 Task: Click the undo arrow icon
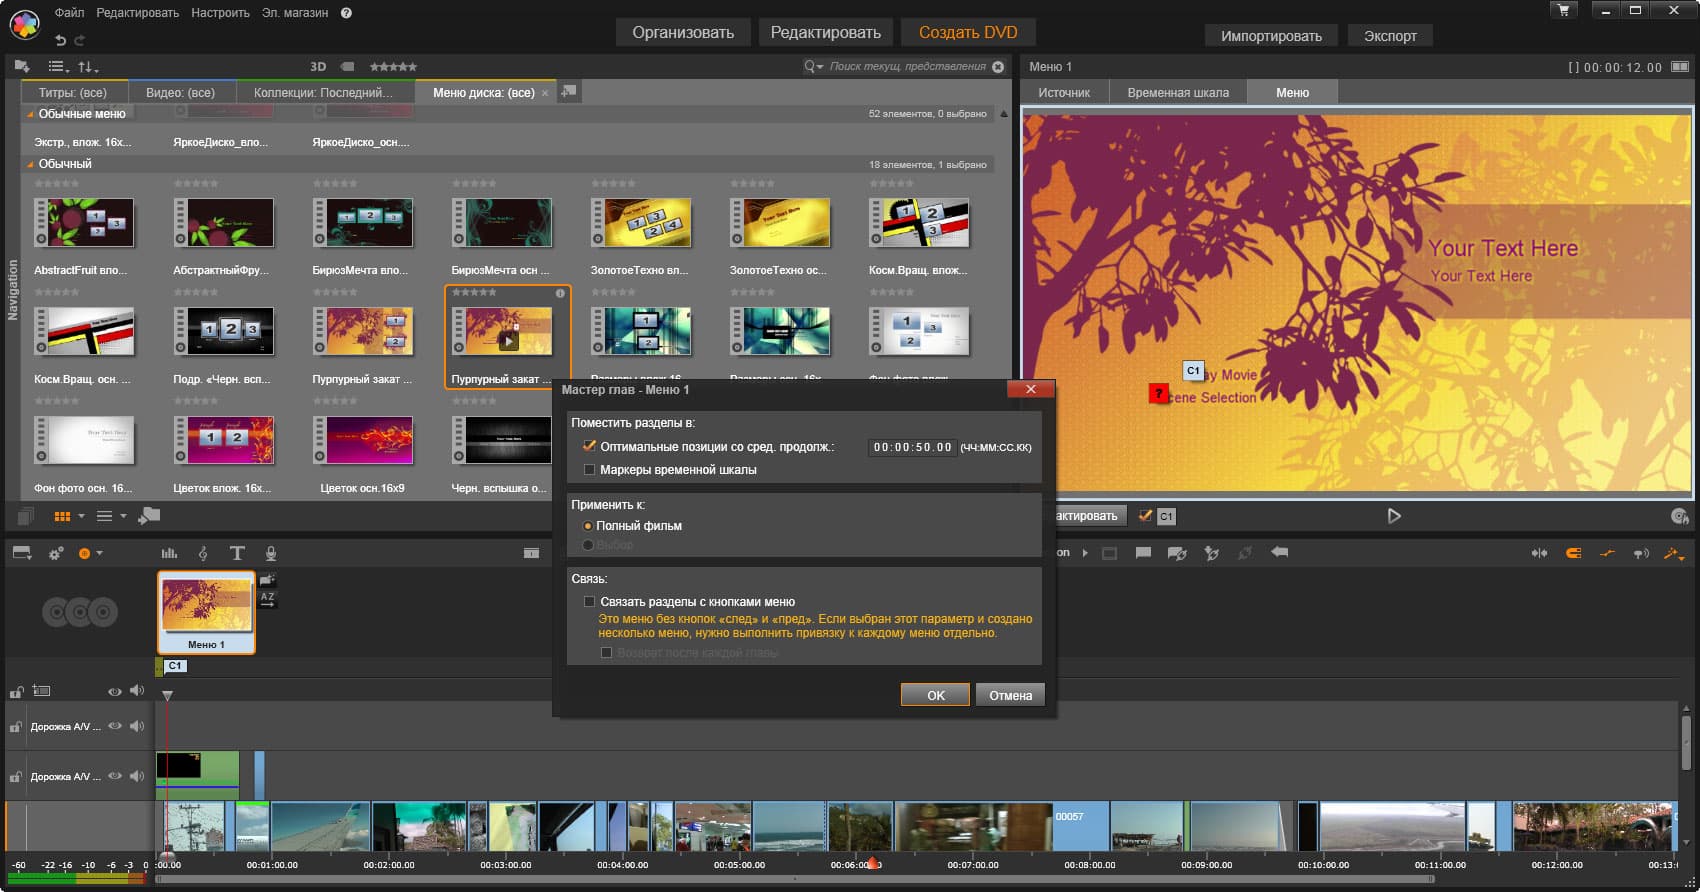coord(60,40)
